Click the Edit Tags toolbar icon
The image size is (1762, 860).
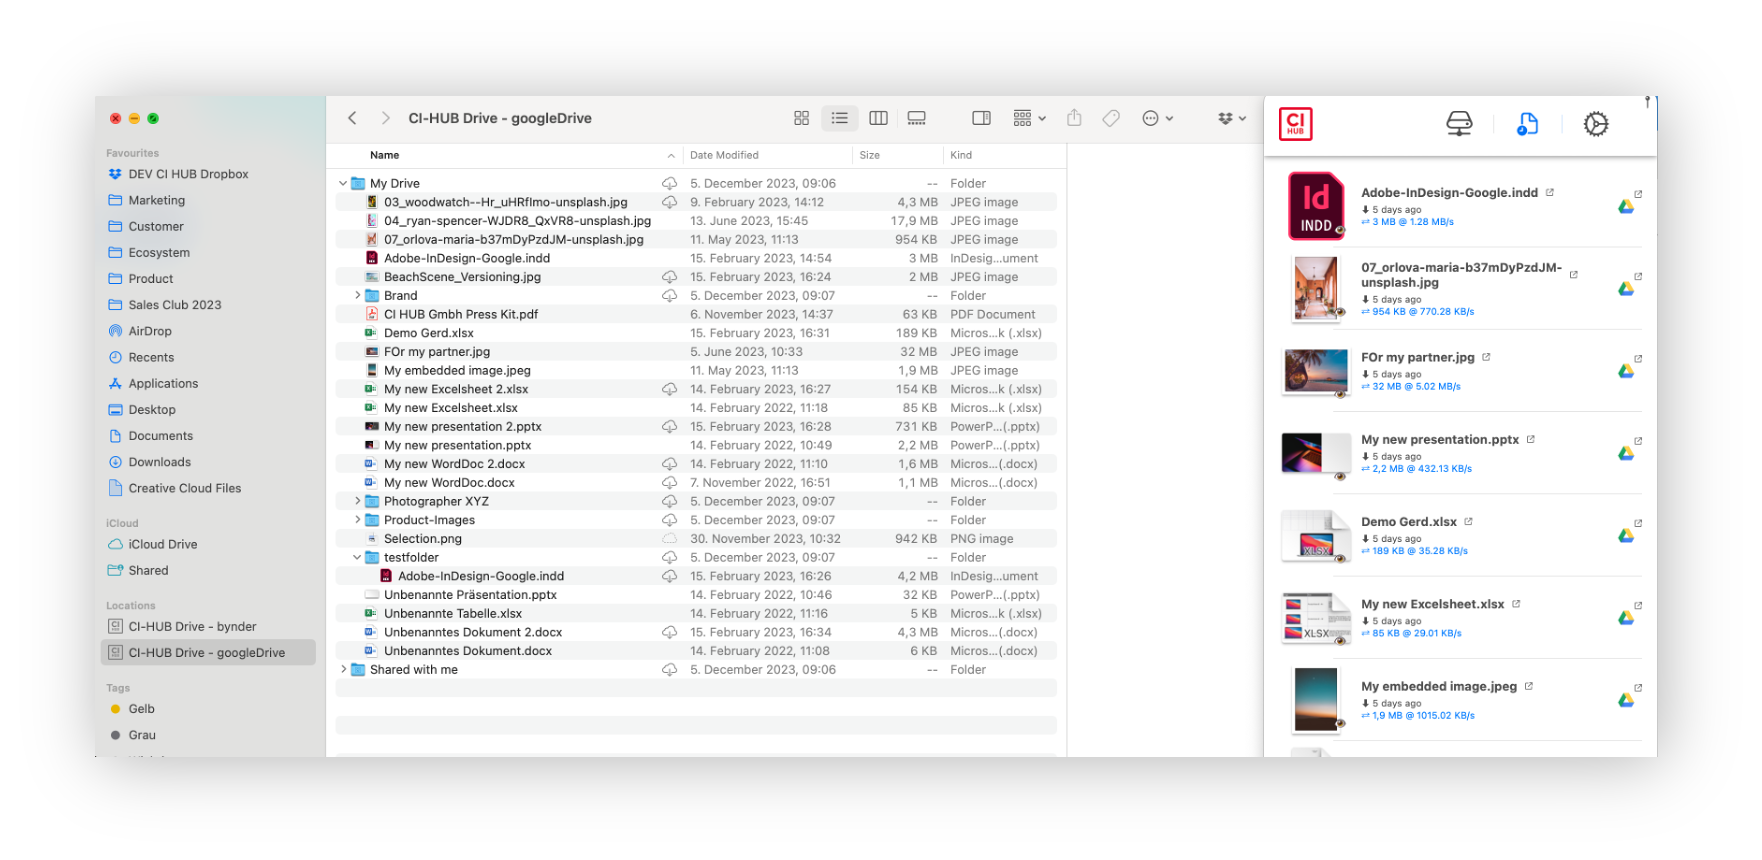pos(1111,118)
